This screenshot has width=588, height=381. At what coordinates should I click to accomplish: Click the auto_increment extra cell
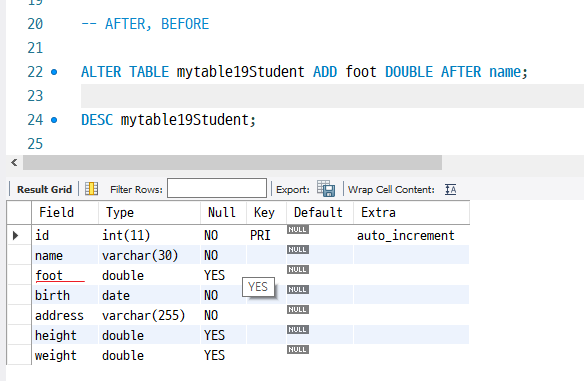tap(411, 236)
